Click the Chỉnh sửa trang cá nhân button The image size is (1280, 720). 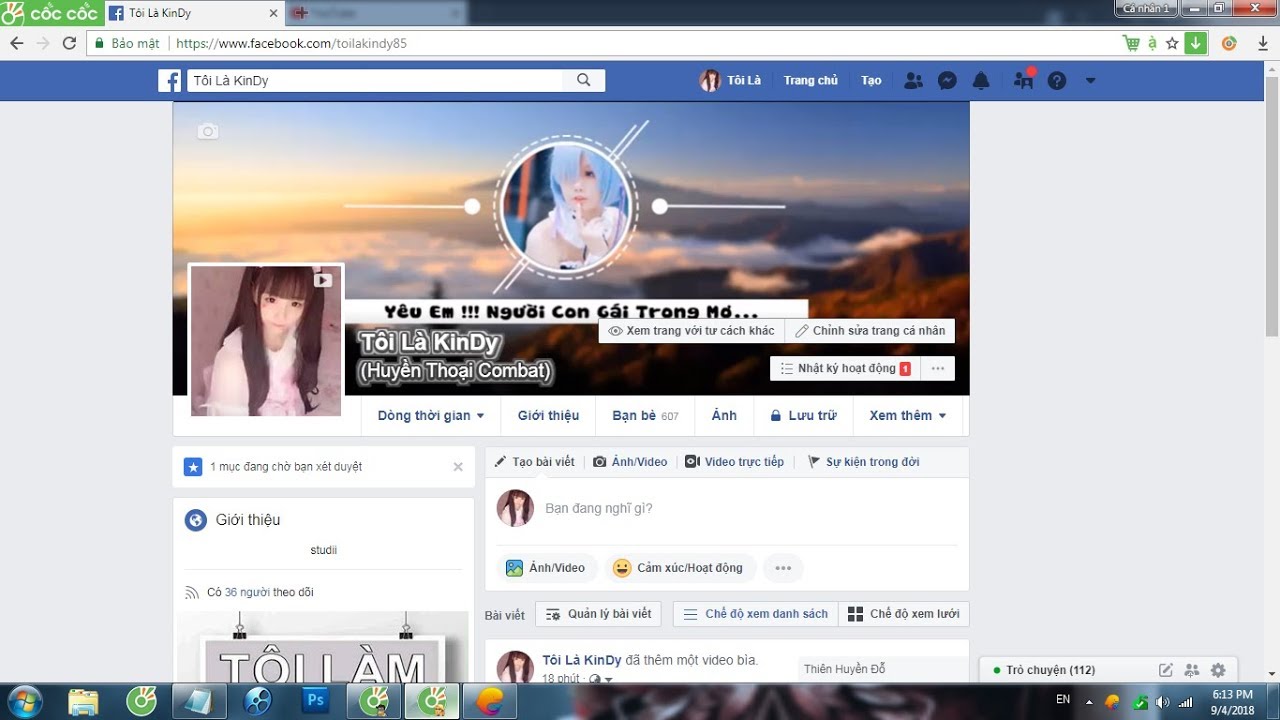tap(869, 330)
